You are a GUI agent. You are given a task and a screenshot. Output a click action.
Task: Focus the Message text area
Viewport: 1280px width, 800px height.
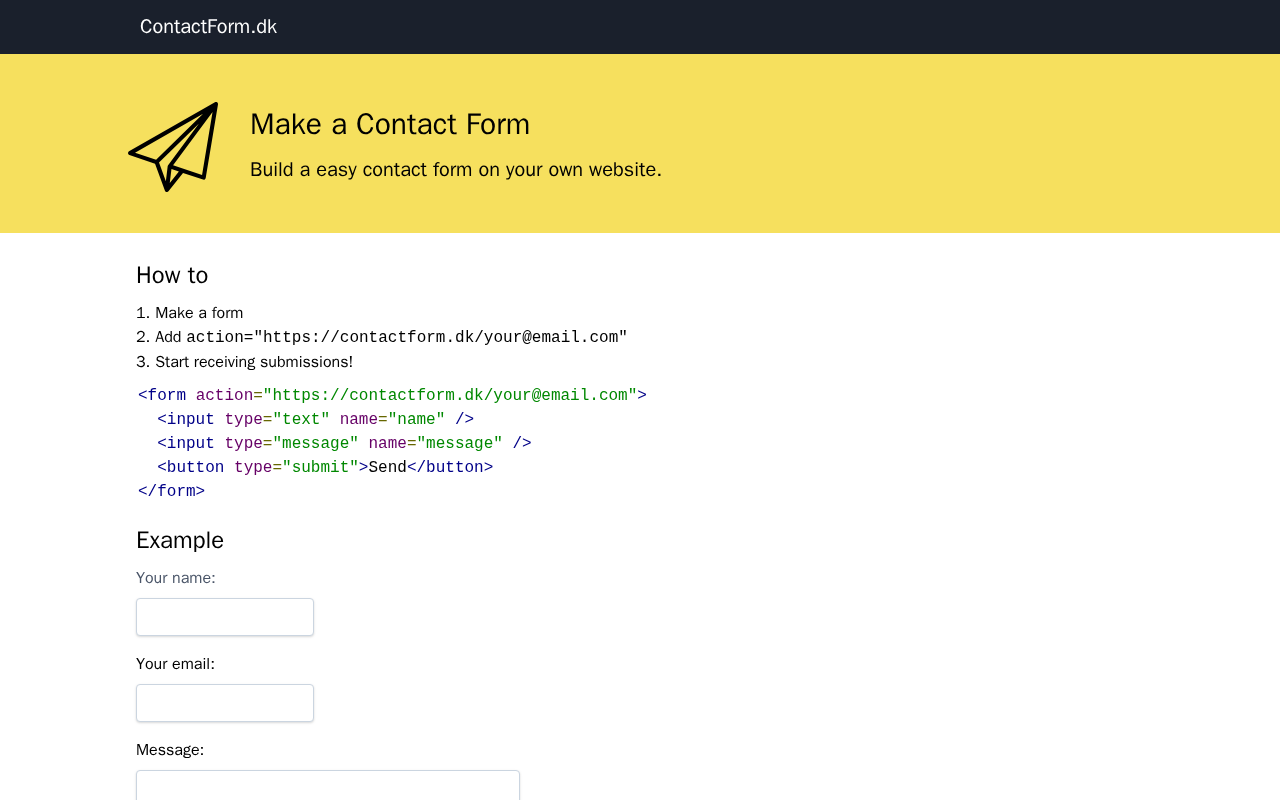pos(328,786)
